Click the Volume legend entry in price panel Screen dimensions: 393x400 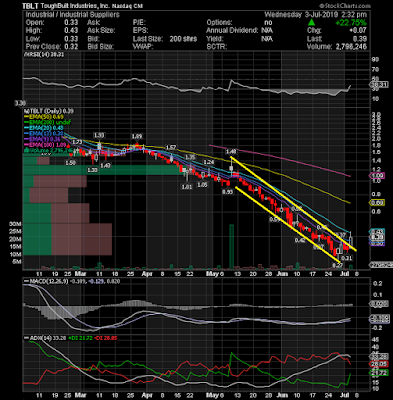pyautogui.click(x=48, y=150)
